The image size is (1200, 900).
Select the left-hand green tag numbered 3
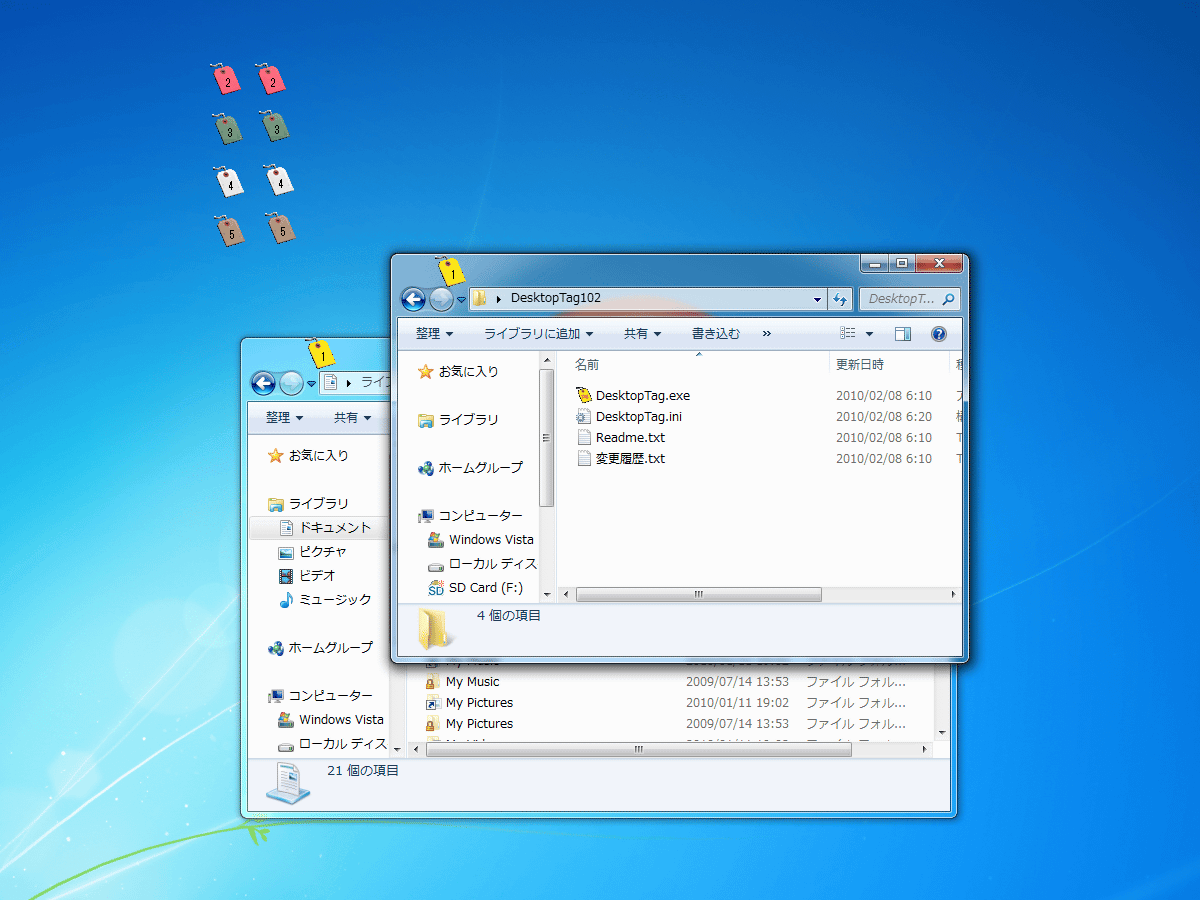pos(228,128)
